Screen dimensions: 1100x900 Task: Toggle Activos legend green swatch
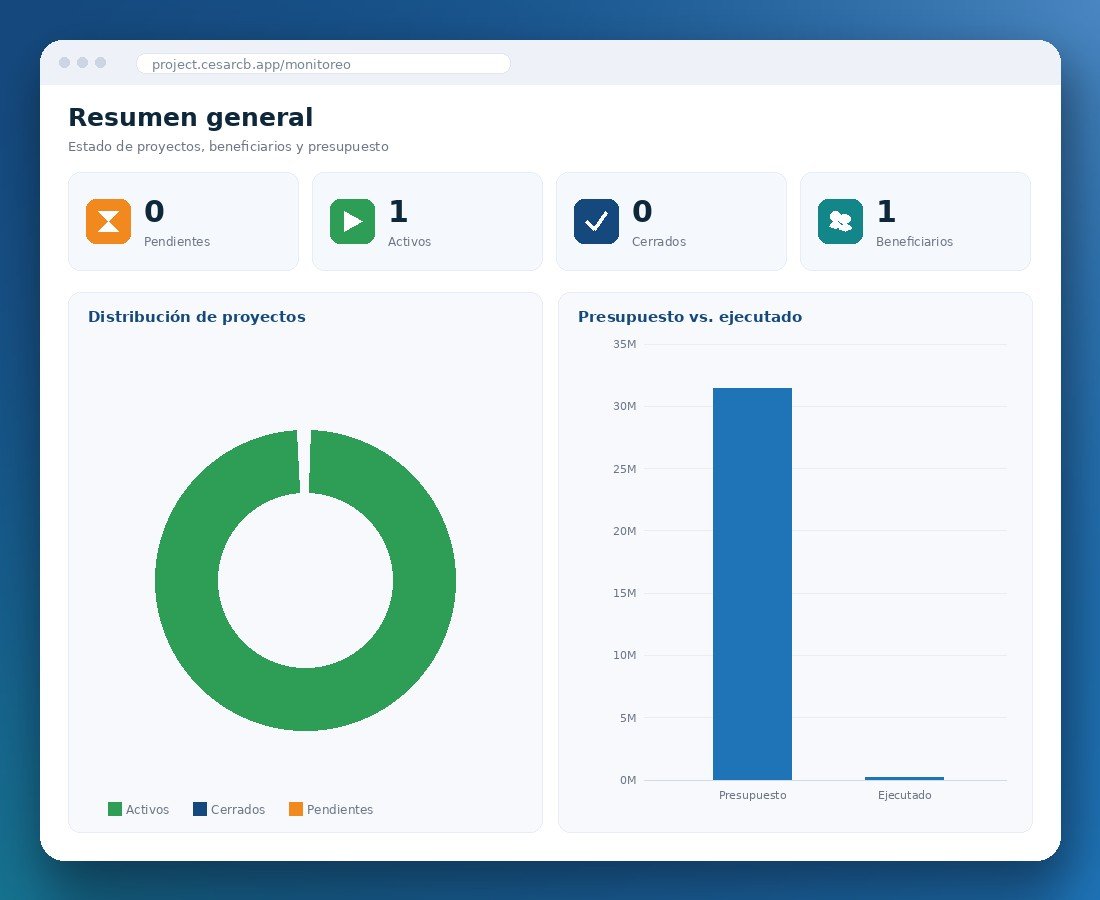(115, 809)
